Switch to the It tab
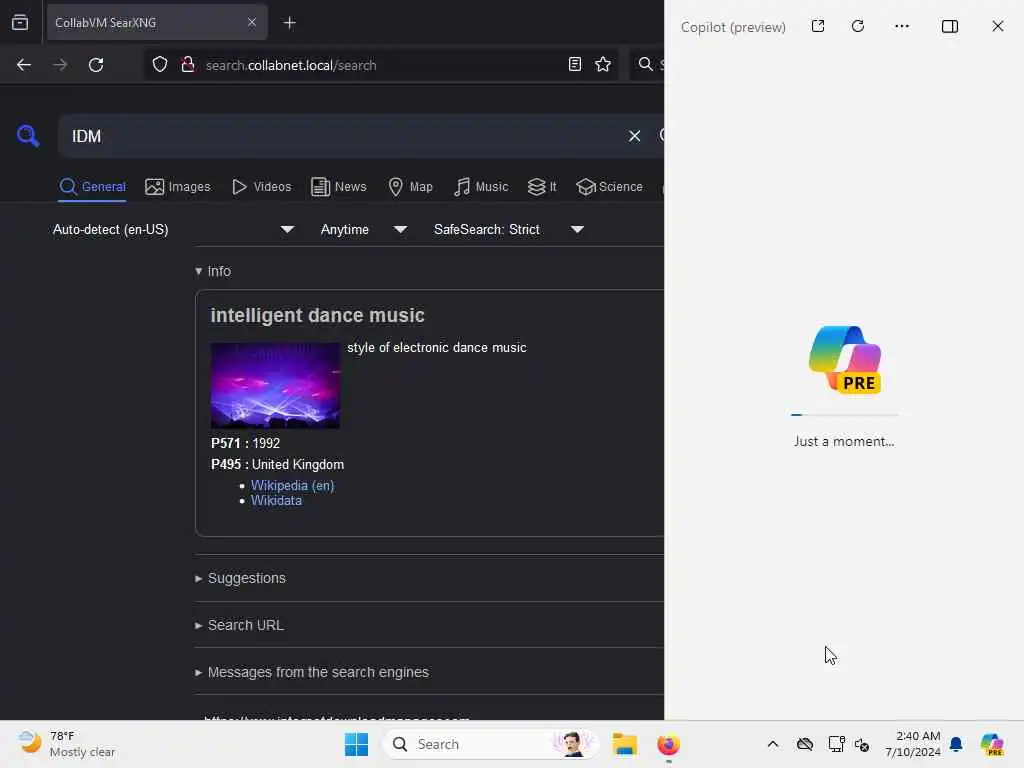The width and height of the screenshot is (1024, 768). 542,187
